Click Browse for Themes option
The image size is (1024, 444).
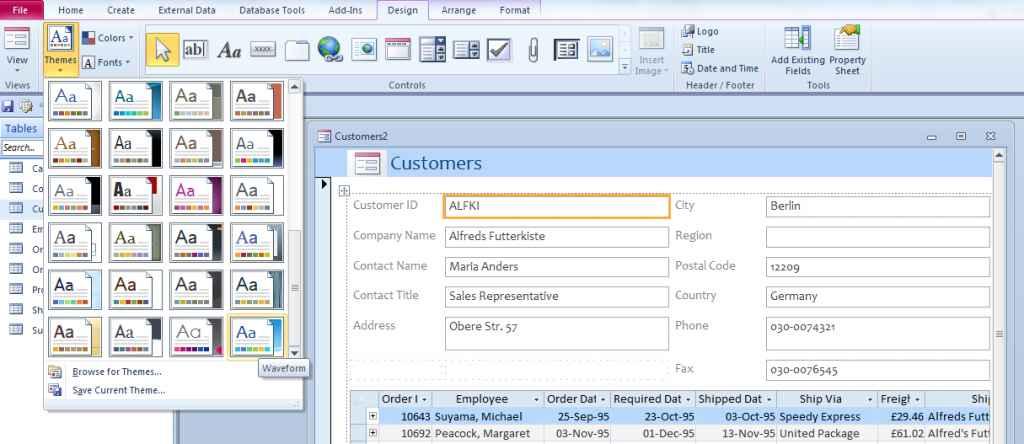116,372
